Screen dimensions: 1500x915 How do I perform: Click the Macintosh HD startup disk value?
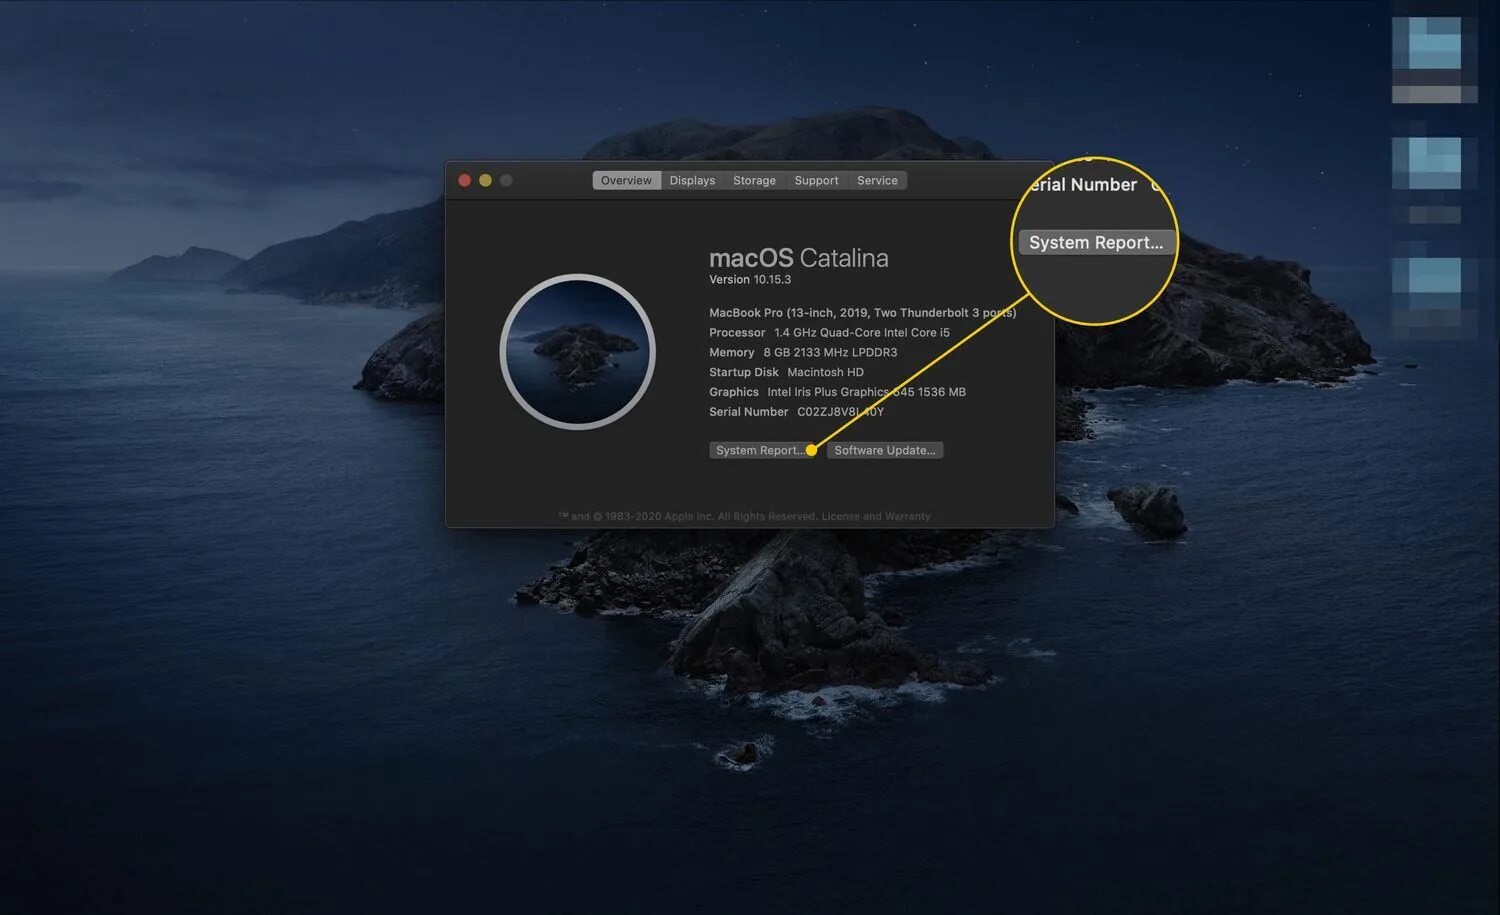click(825, 372)
